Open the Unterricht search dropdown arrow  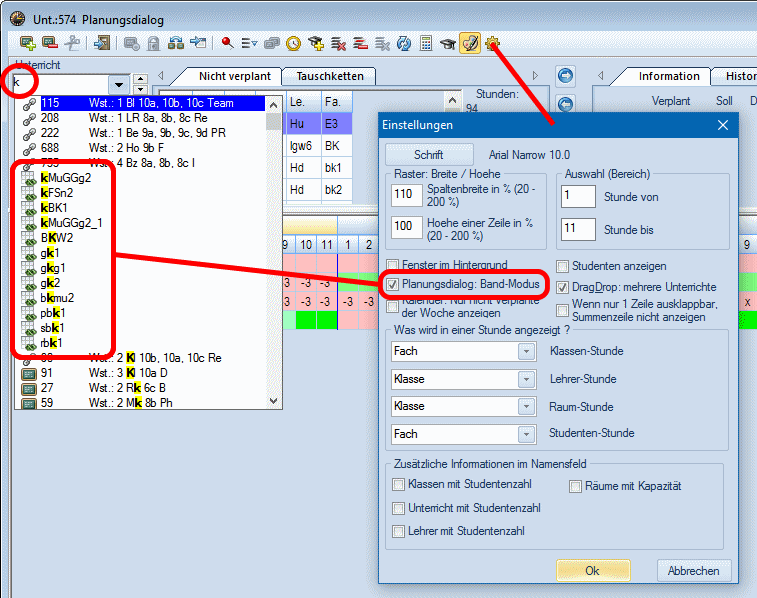[120, 84]
